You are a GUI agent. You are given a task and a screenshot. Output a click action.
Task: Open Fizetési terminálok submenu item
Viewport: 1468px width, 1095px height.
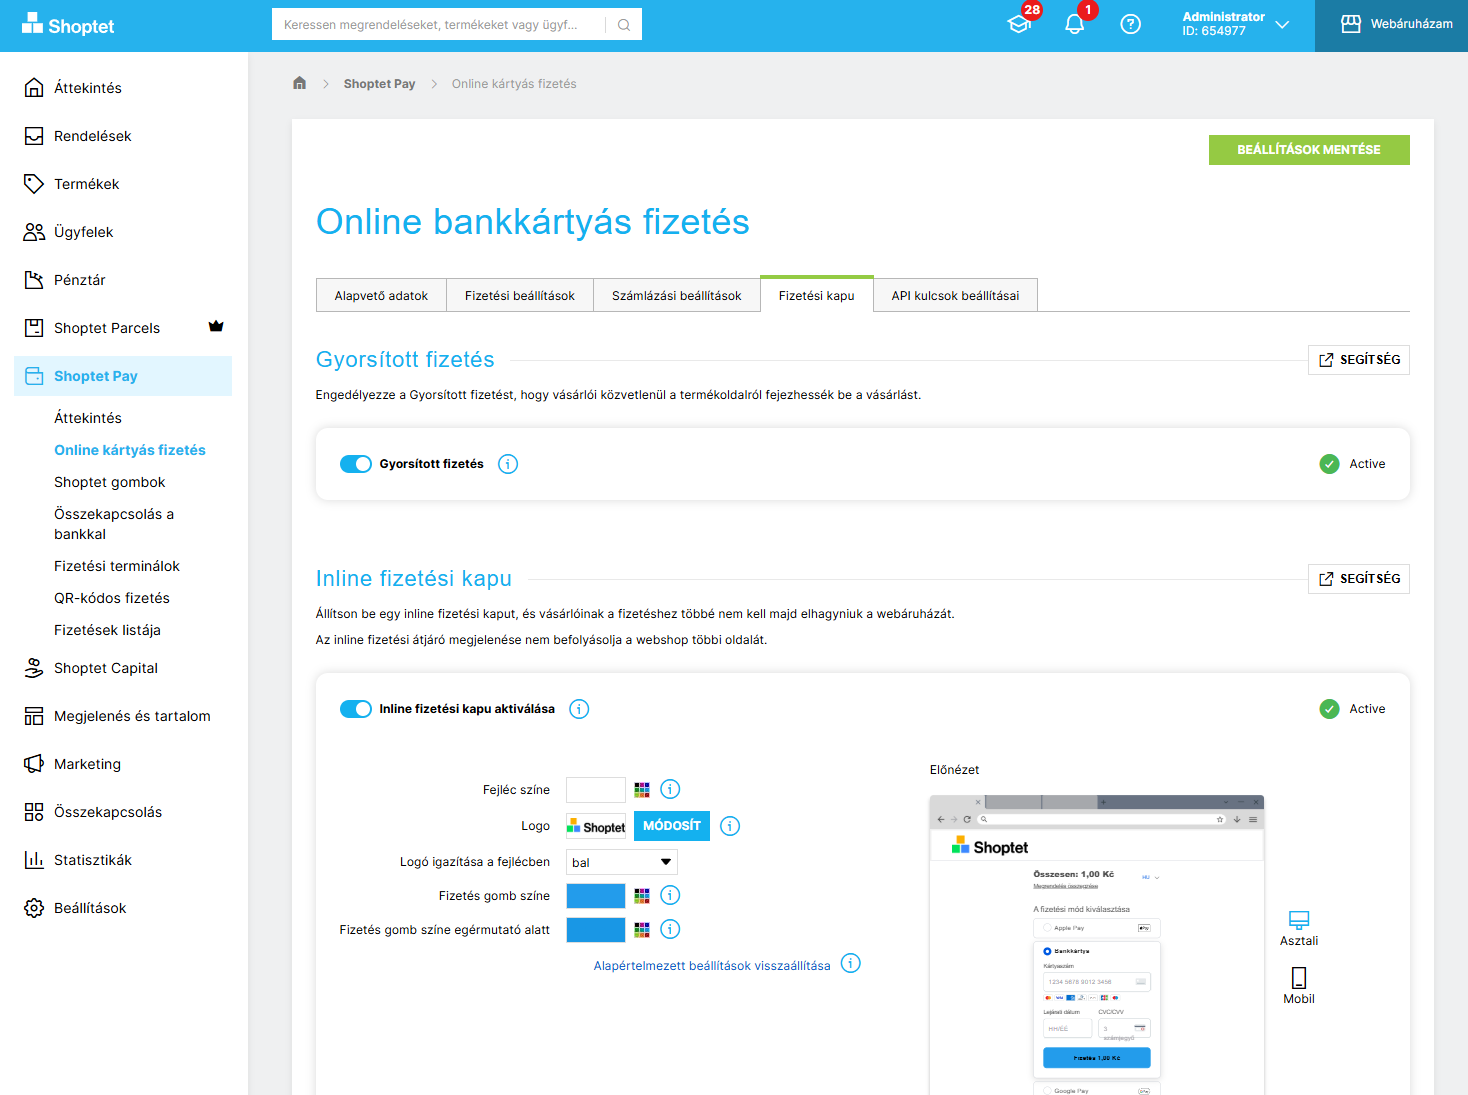point(117,566)
